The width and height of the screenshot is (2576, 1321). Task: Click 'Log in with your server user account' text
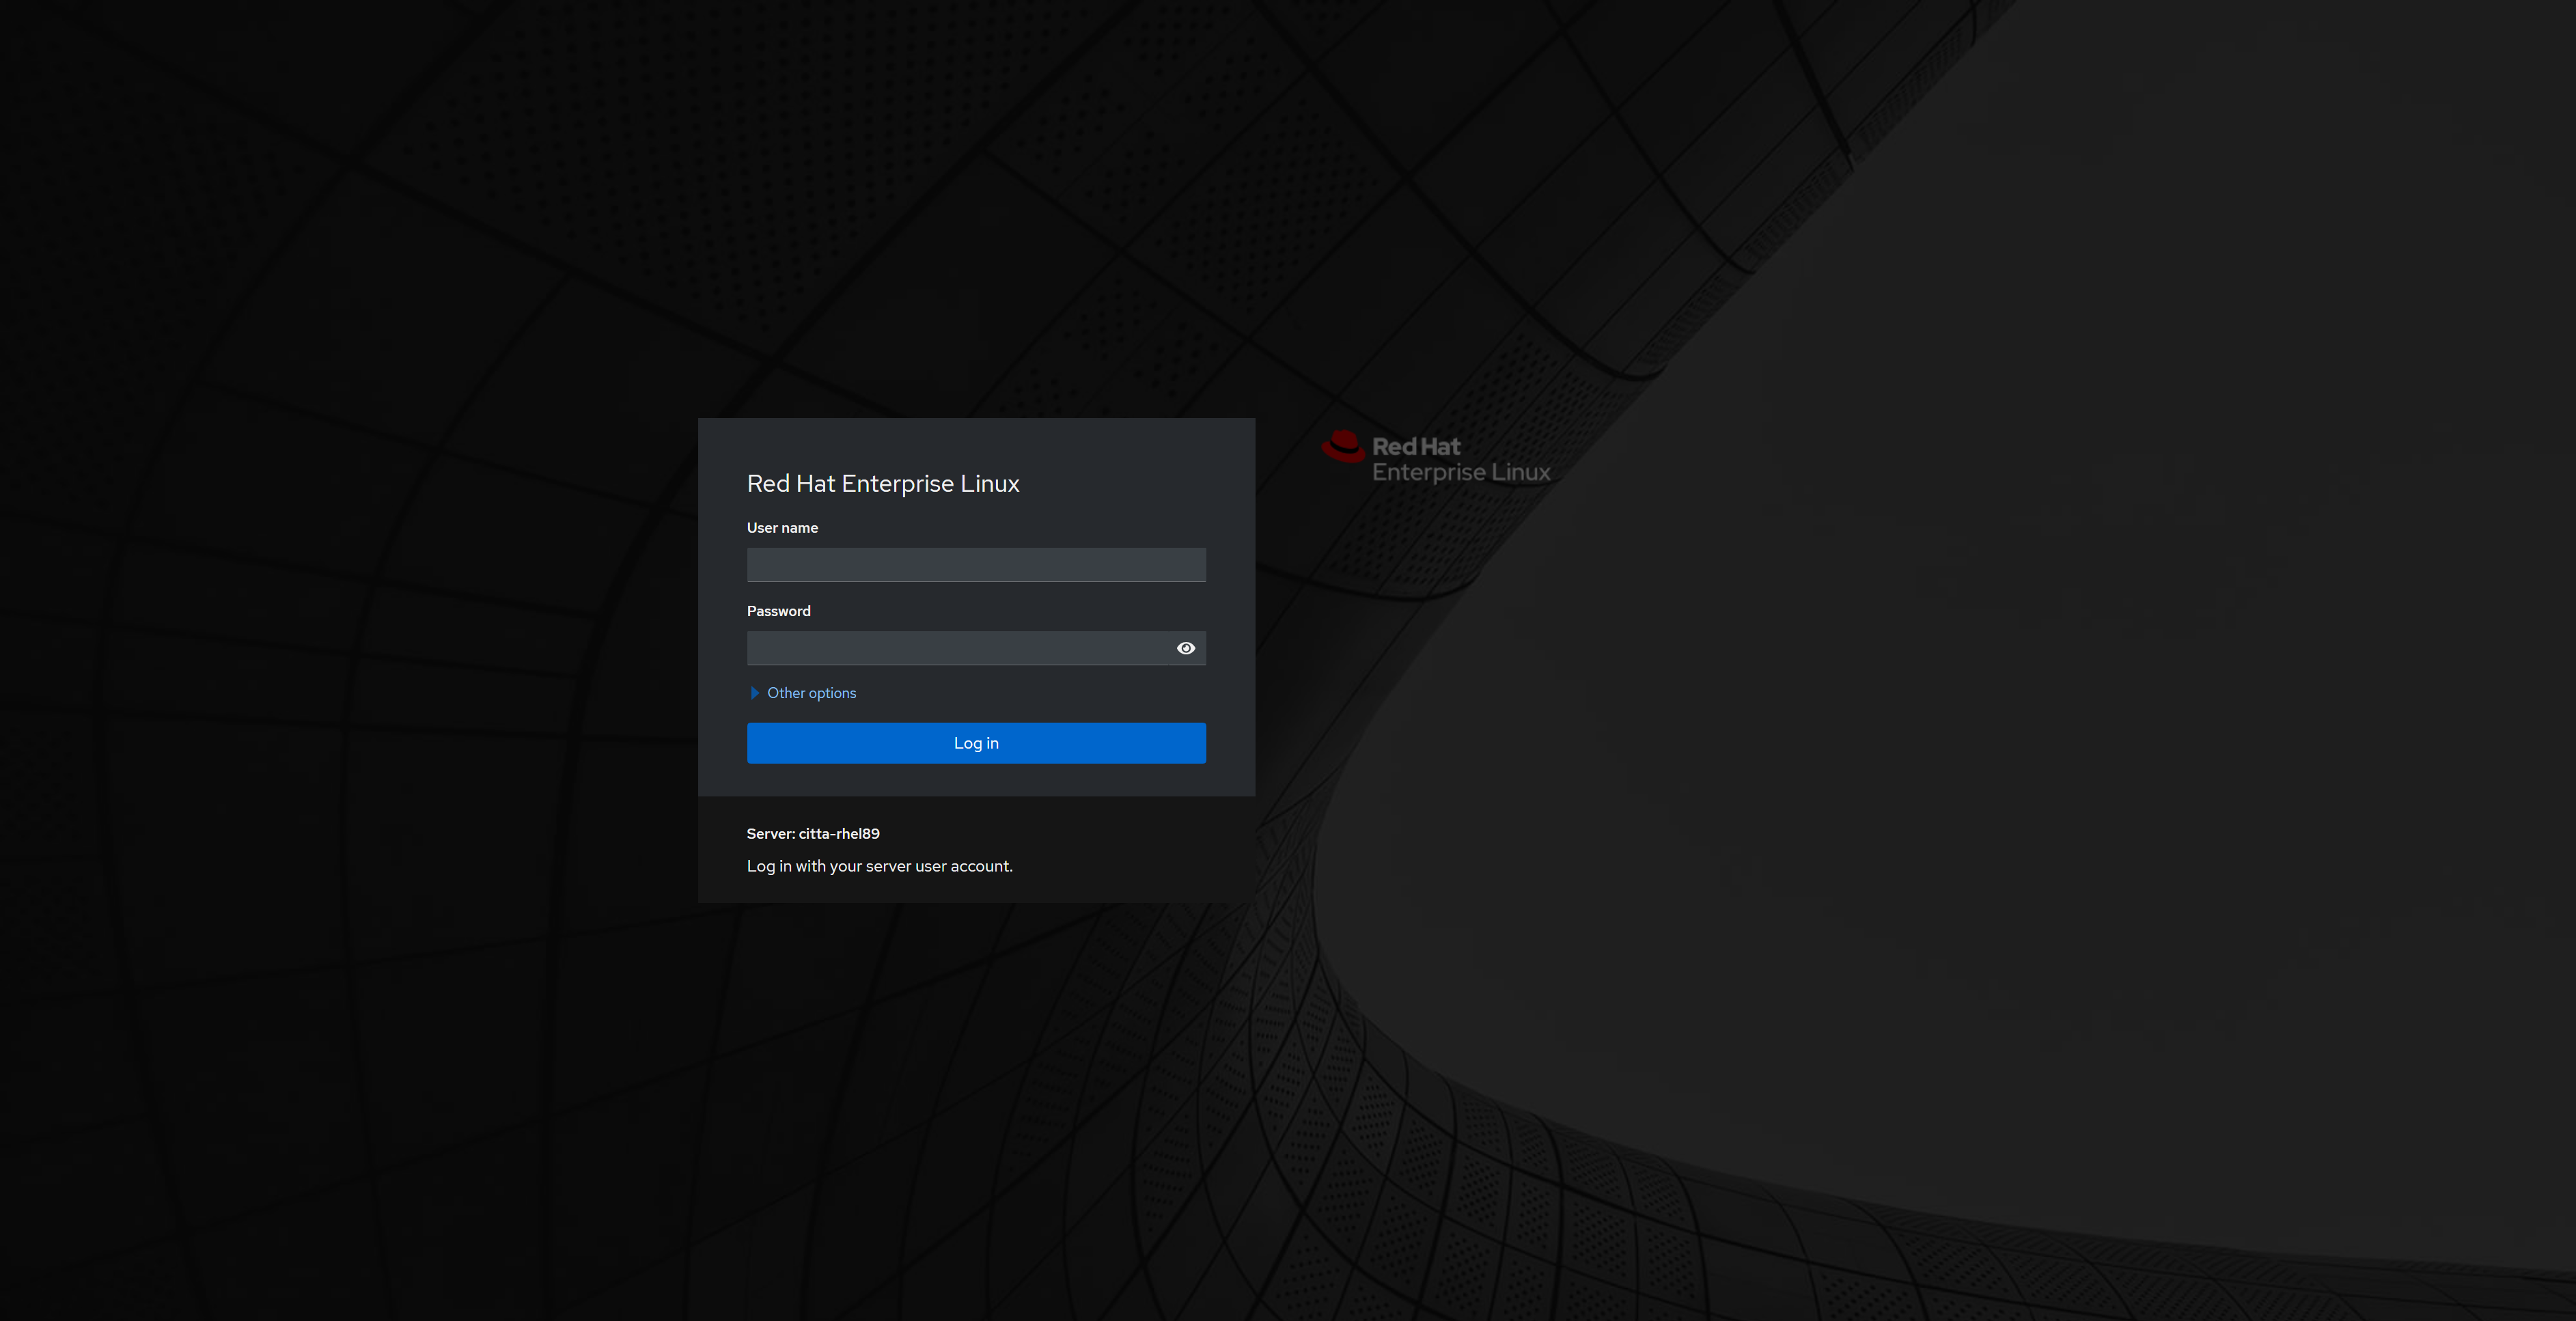[879, 866]
